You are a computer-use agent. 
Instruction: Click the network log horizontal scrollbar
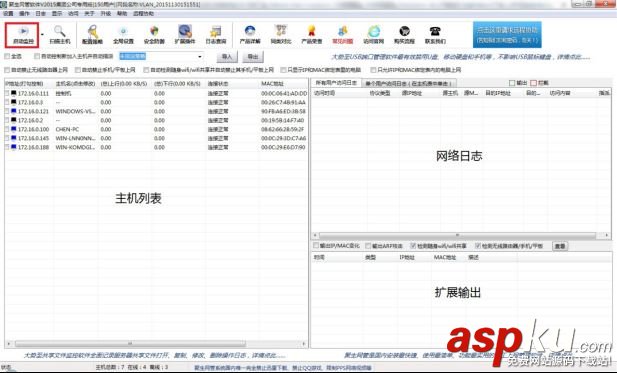[x=457, y=235]
